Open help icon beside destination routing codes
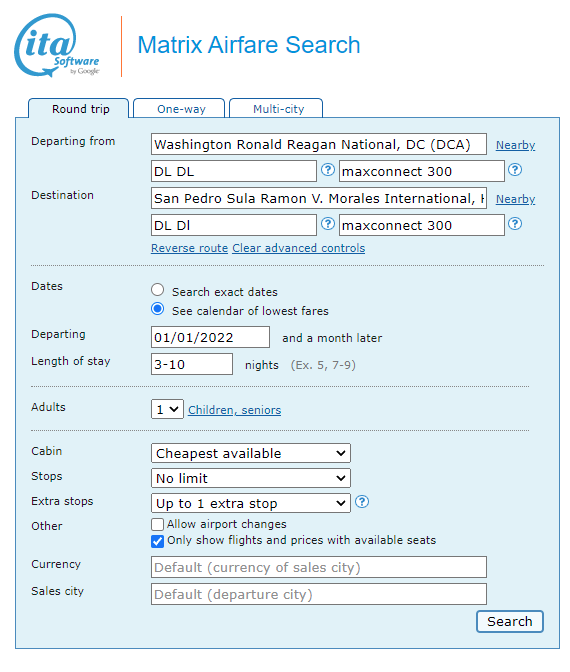 pos(328,224)
